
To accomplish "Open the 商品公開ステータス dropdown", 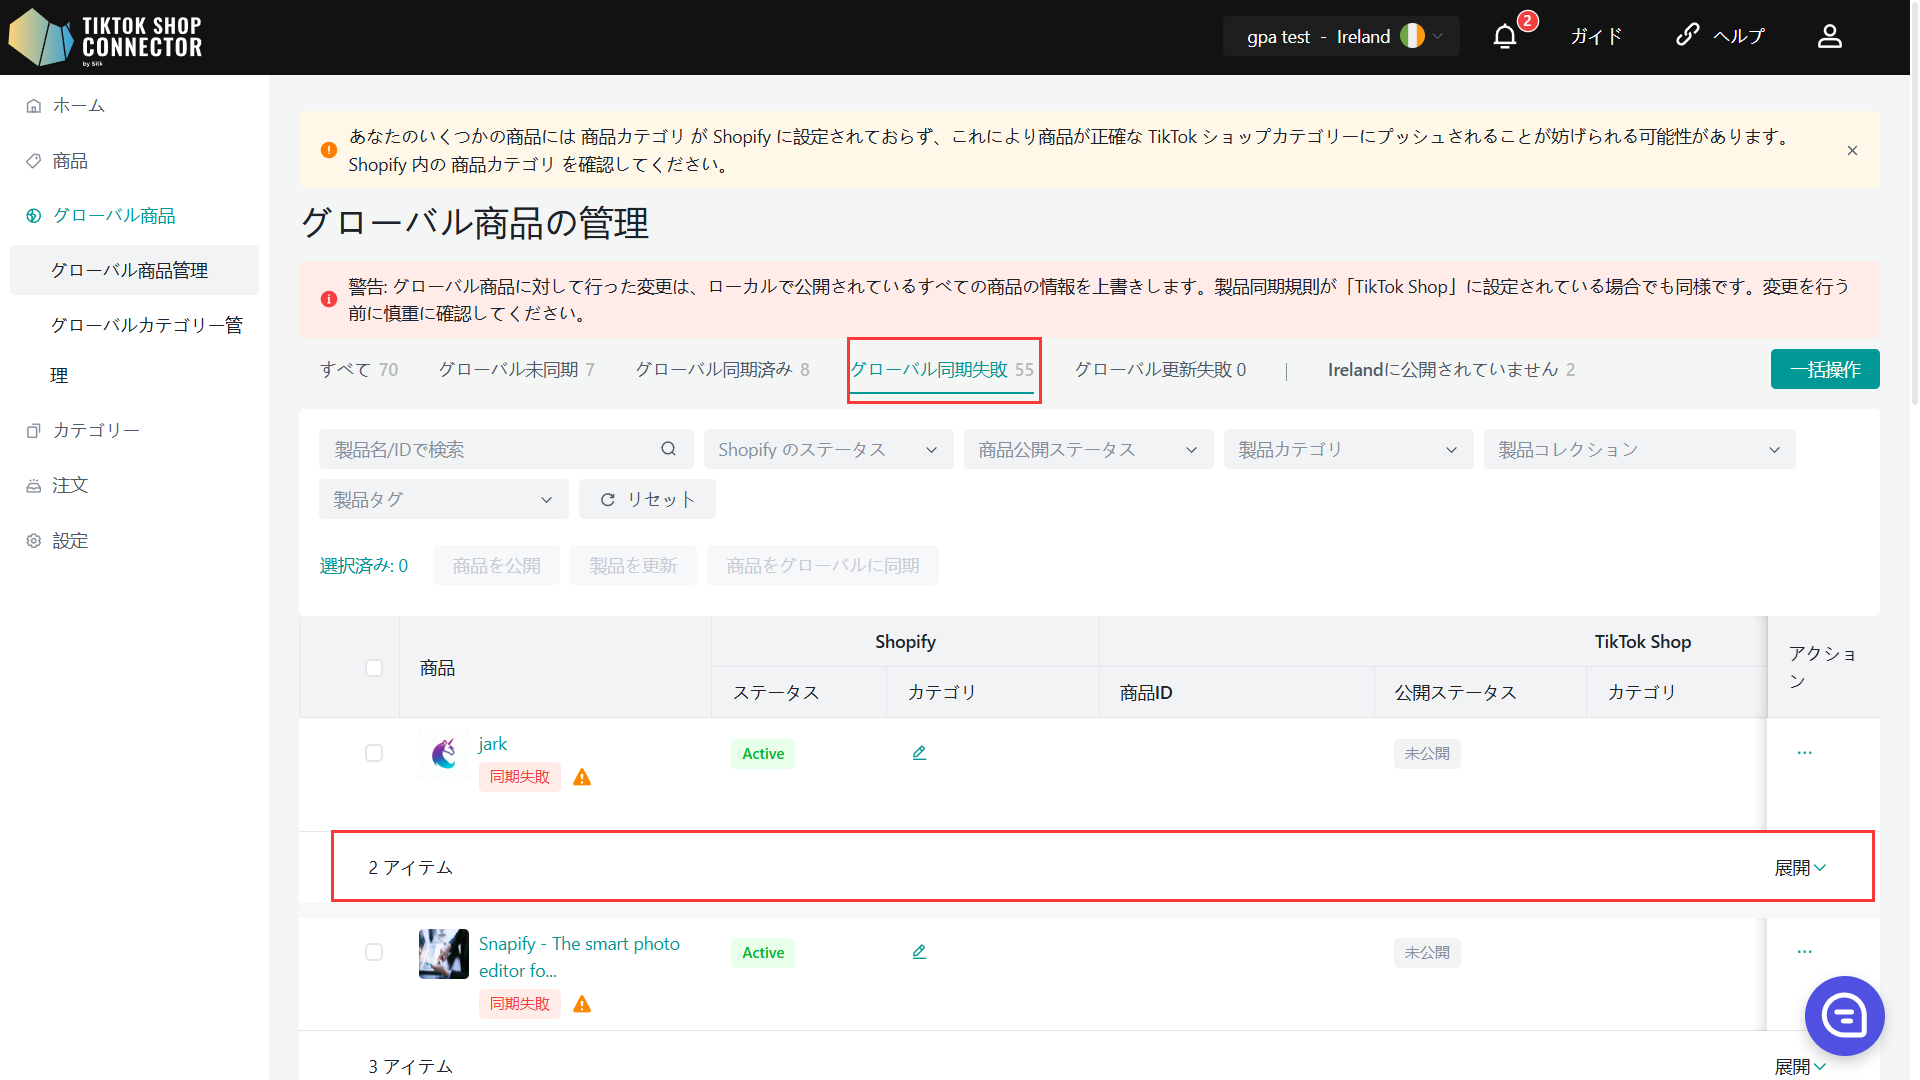I will pos(1088,449).
